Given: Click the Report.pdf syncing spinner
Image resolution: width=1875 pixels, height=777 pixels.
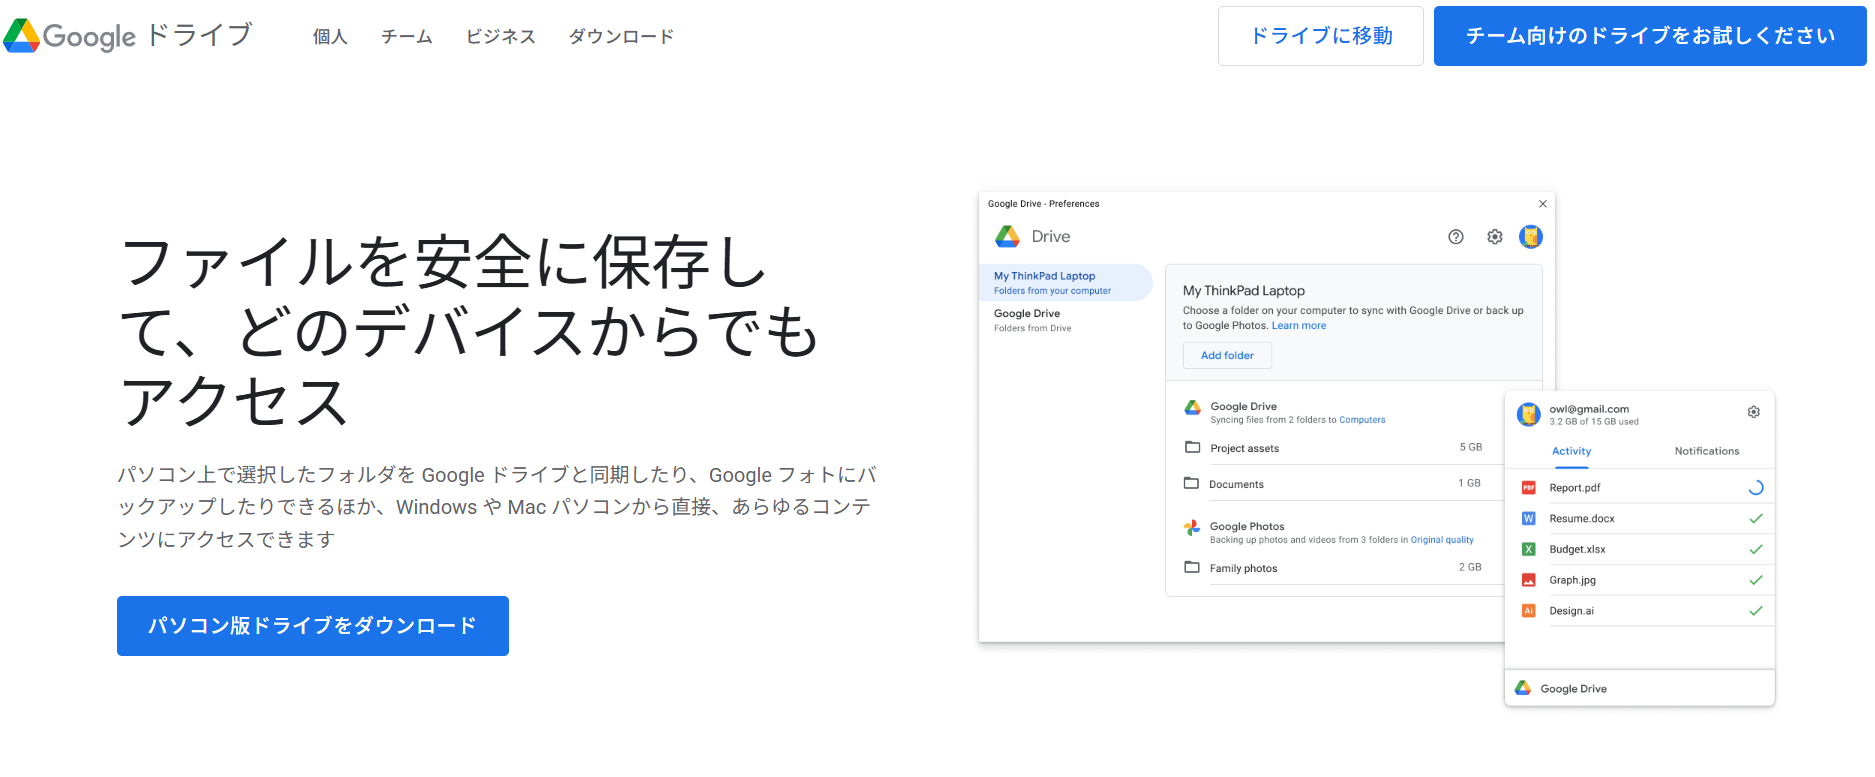Looking at the screenshot, I should tap(1755, 488).
